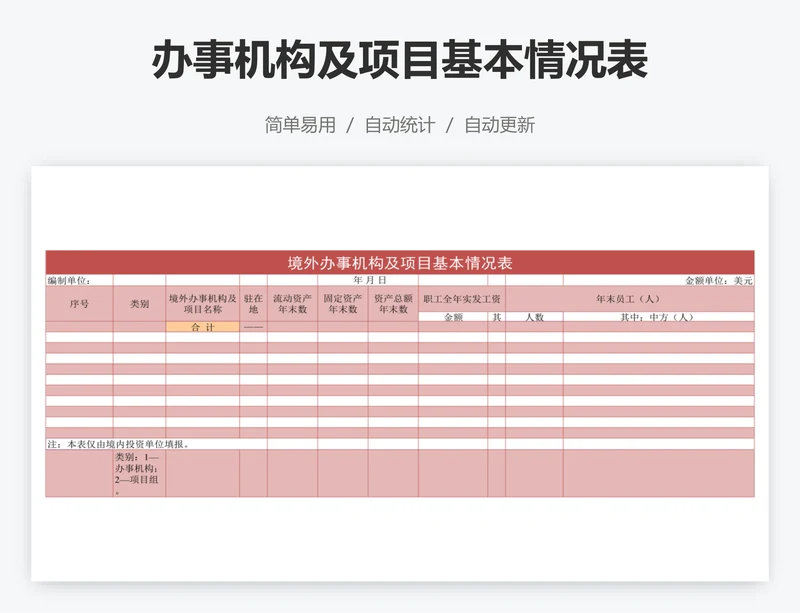The width and height of the screenshot is (800, 613).
Task: Click the 金额单位:美元 cell
Action: click(x=659, y=280)
